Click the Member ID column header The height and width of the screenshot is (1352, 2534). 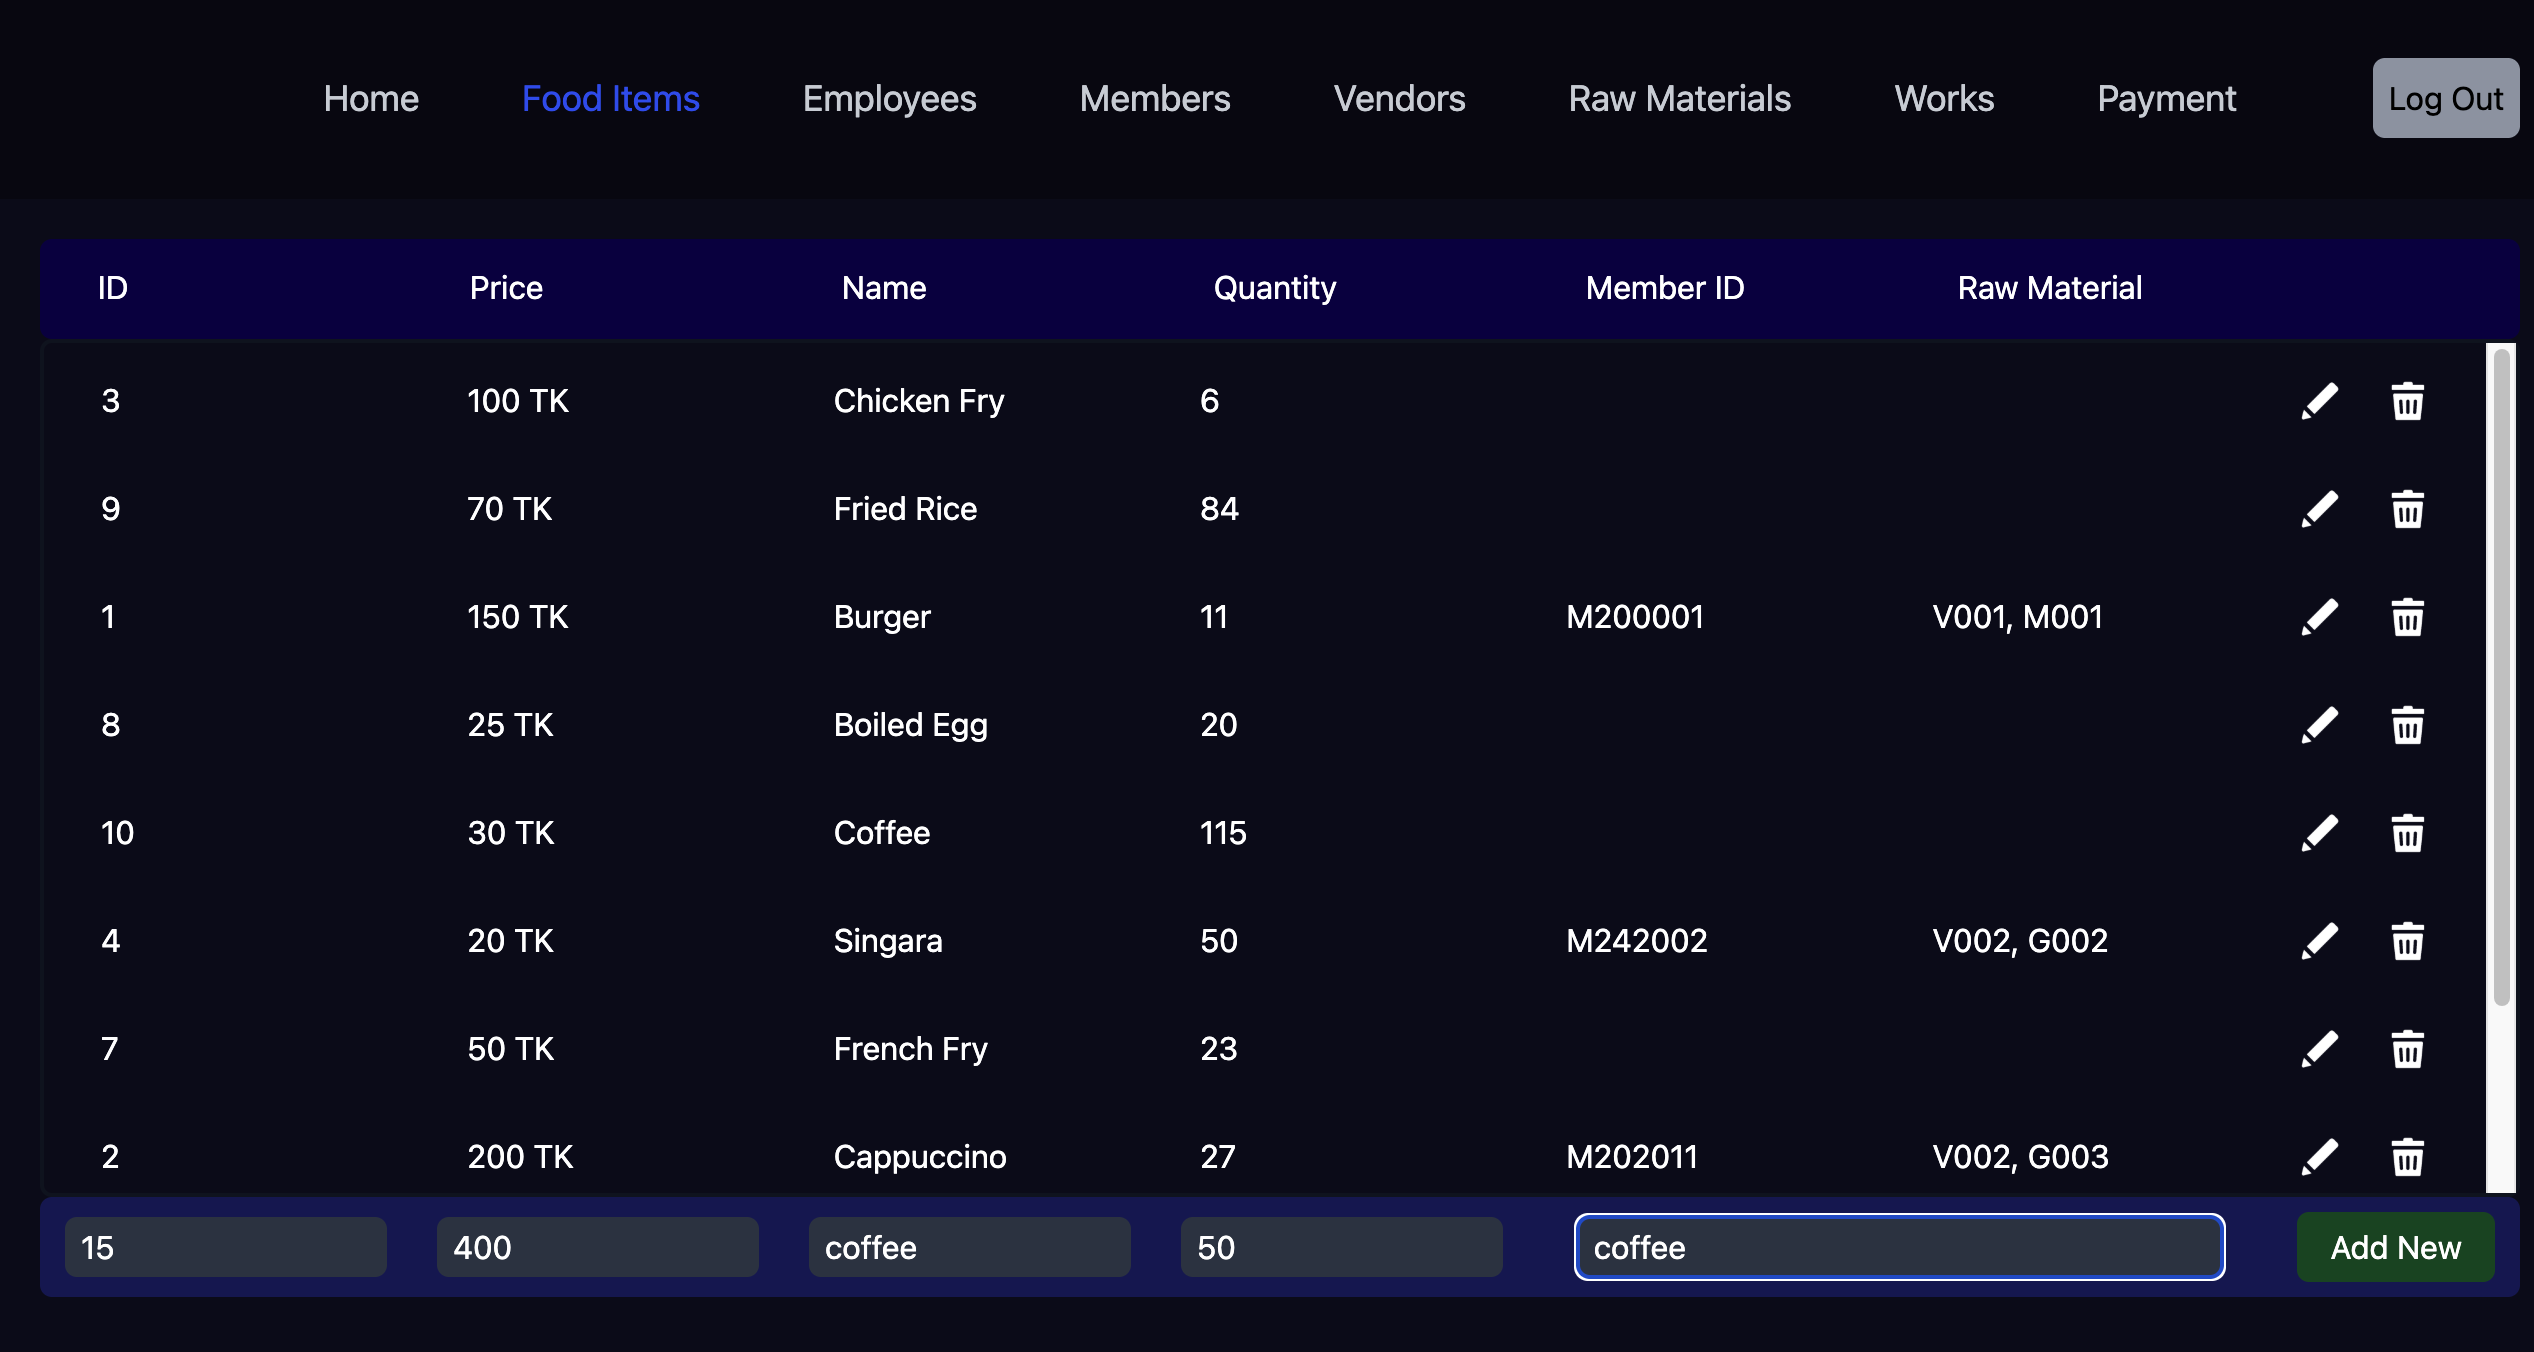(1665, 288)
